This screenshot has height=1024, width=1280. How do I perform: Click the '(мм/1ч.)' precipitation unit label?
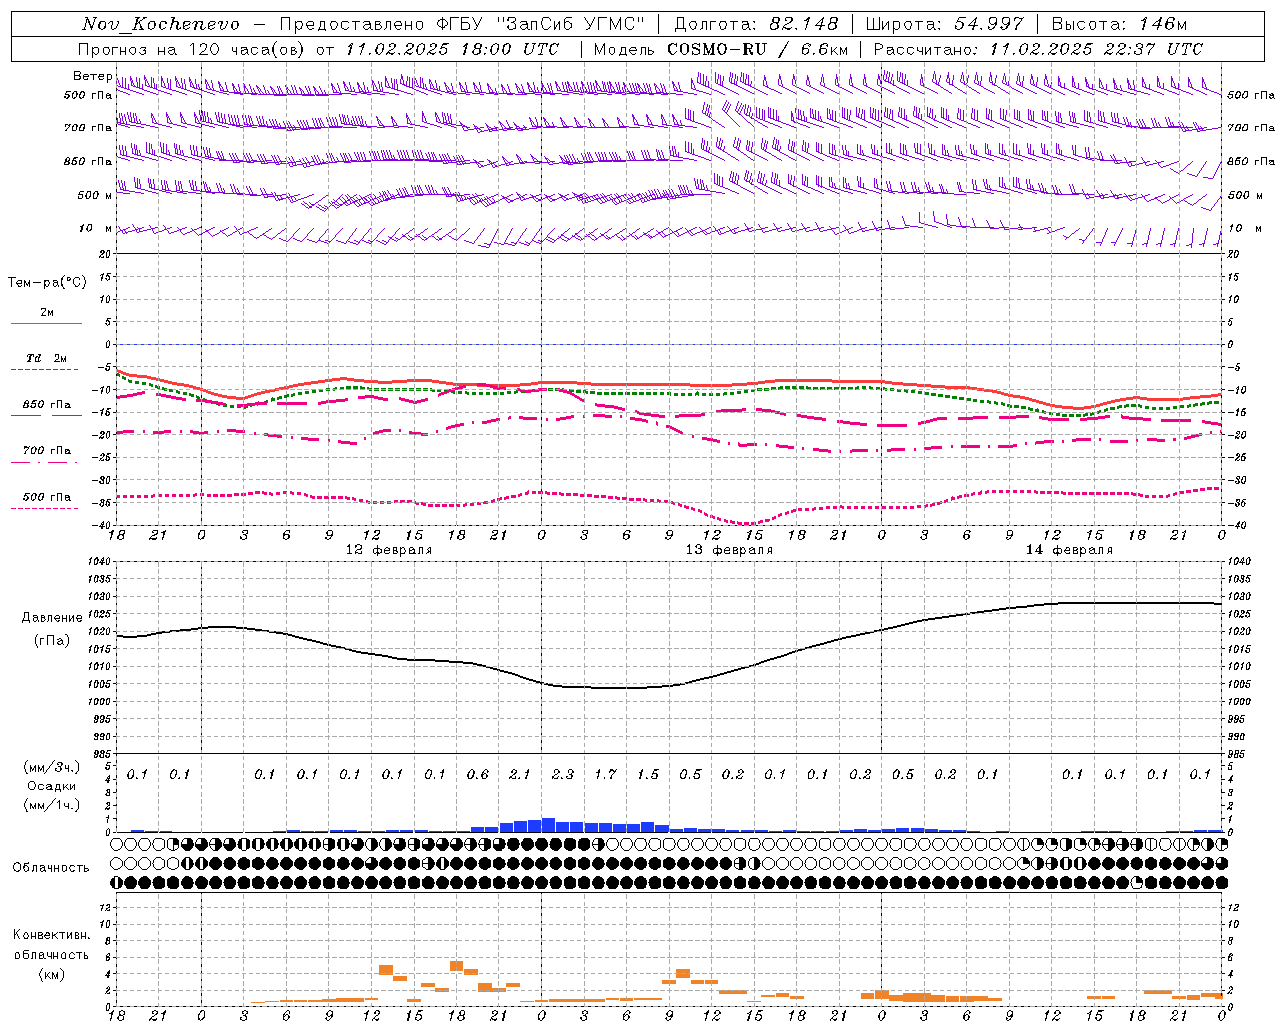click(51, 805)
